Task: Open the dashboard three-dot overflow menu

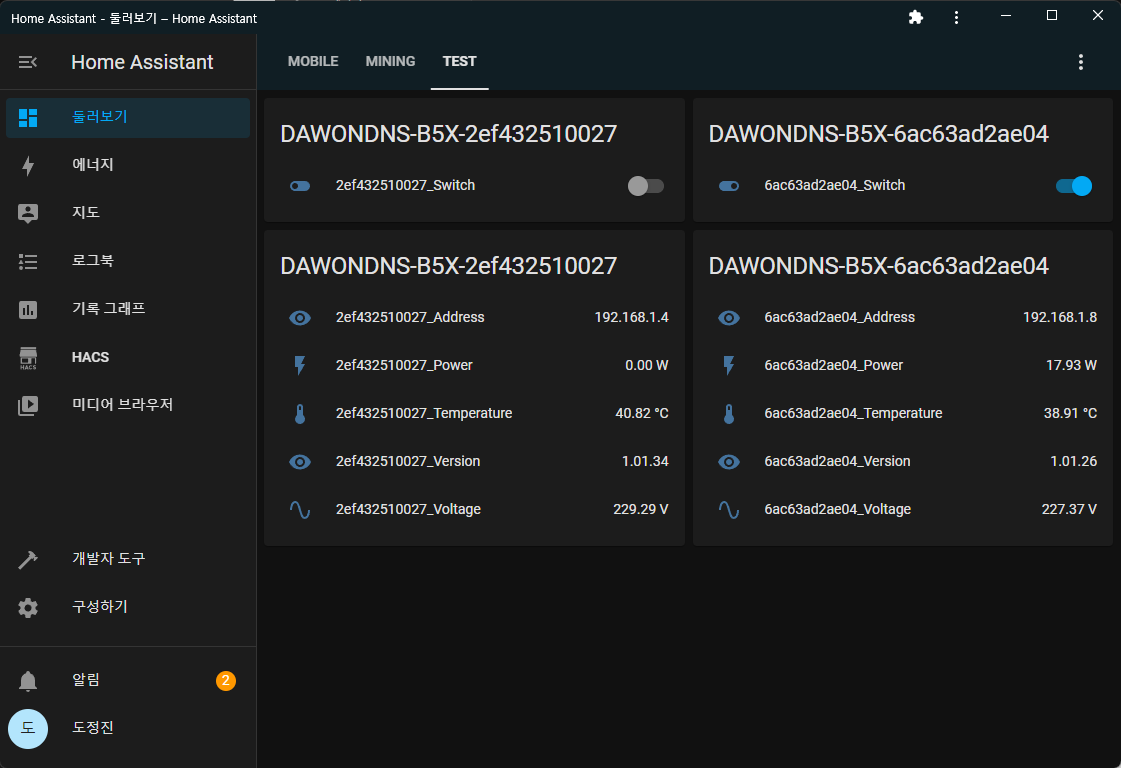Action: pos(1080,62)
